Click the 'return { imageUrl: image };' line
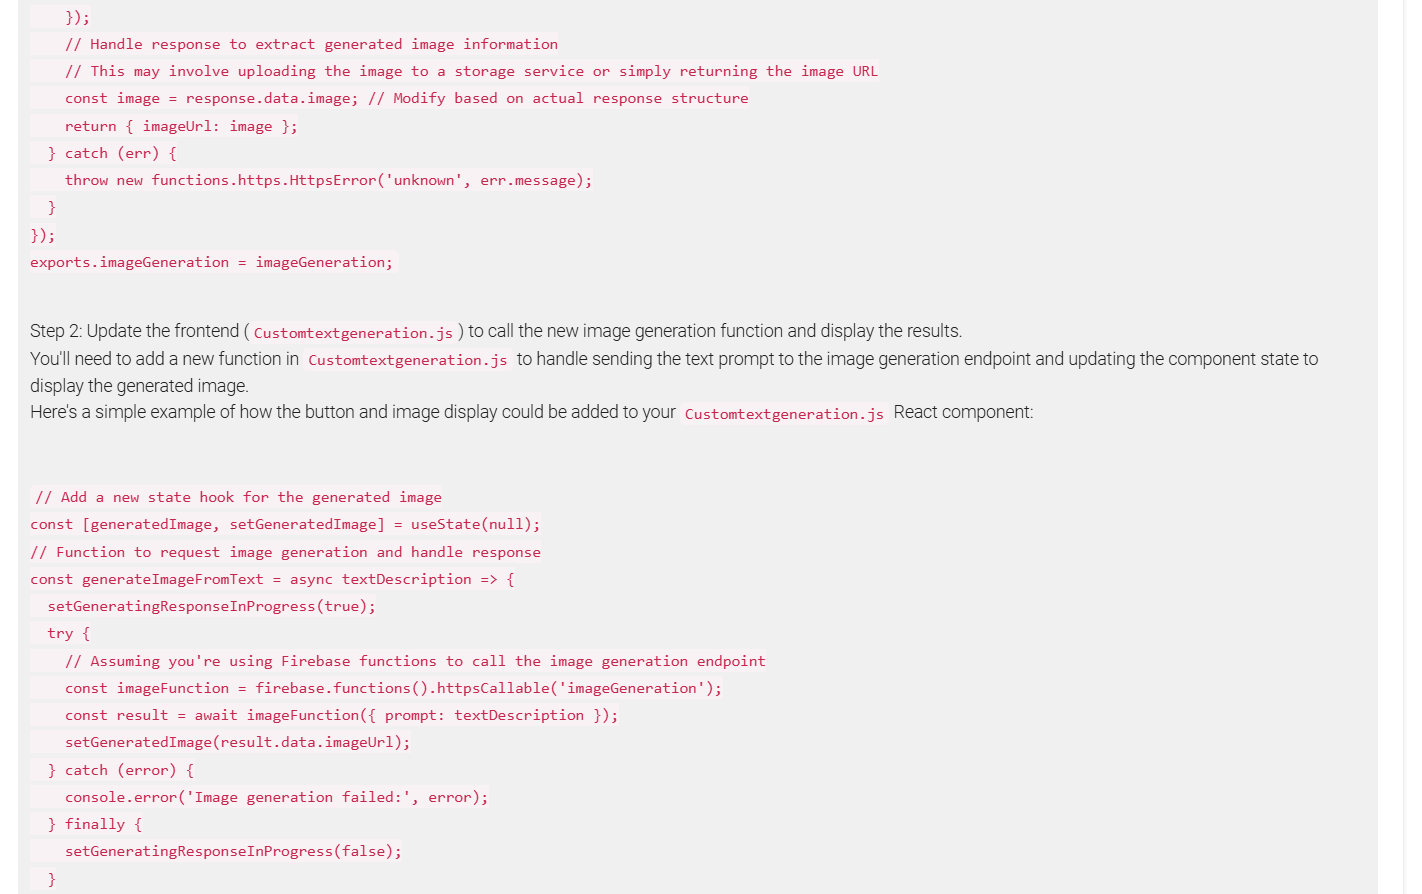The image size is (1422, 894). [180, 126]
